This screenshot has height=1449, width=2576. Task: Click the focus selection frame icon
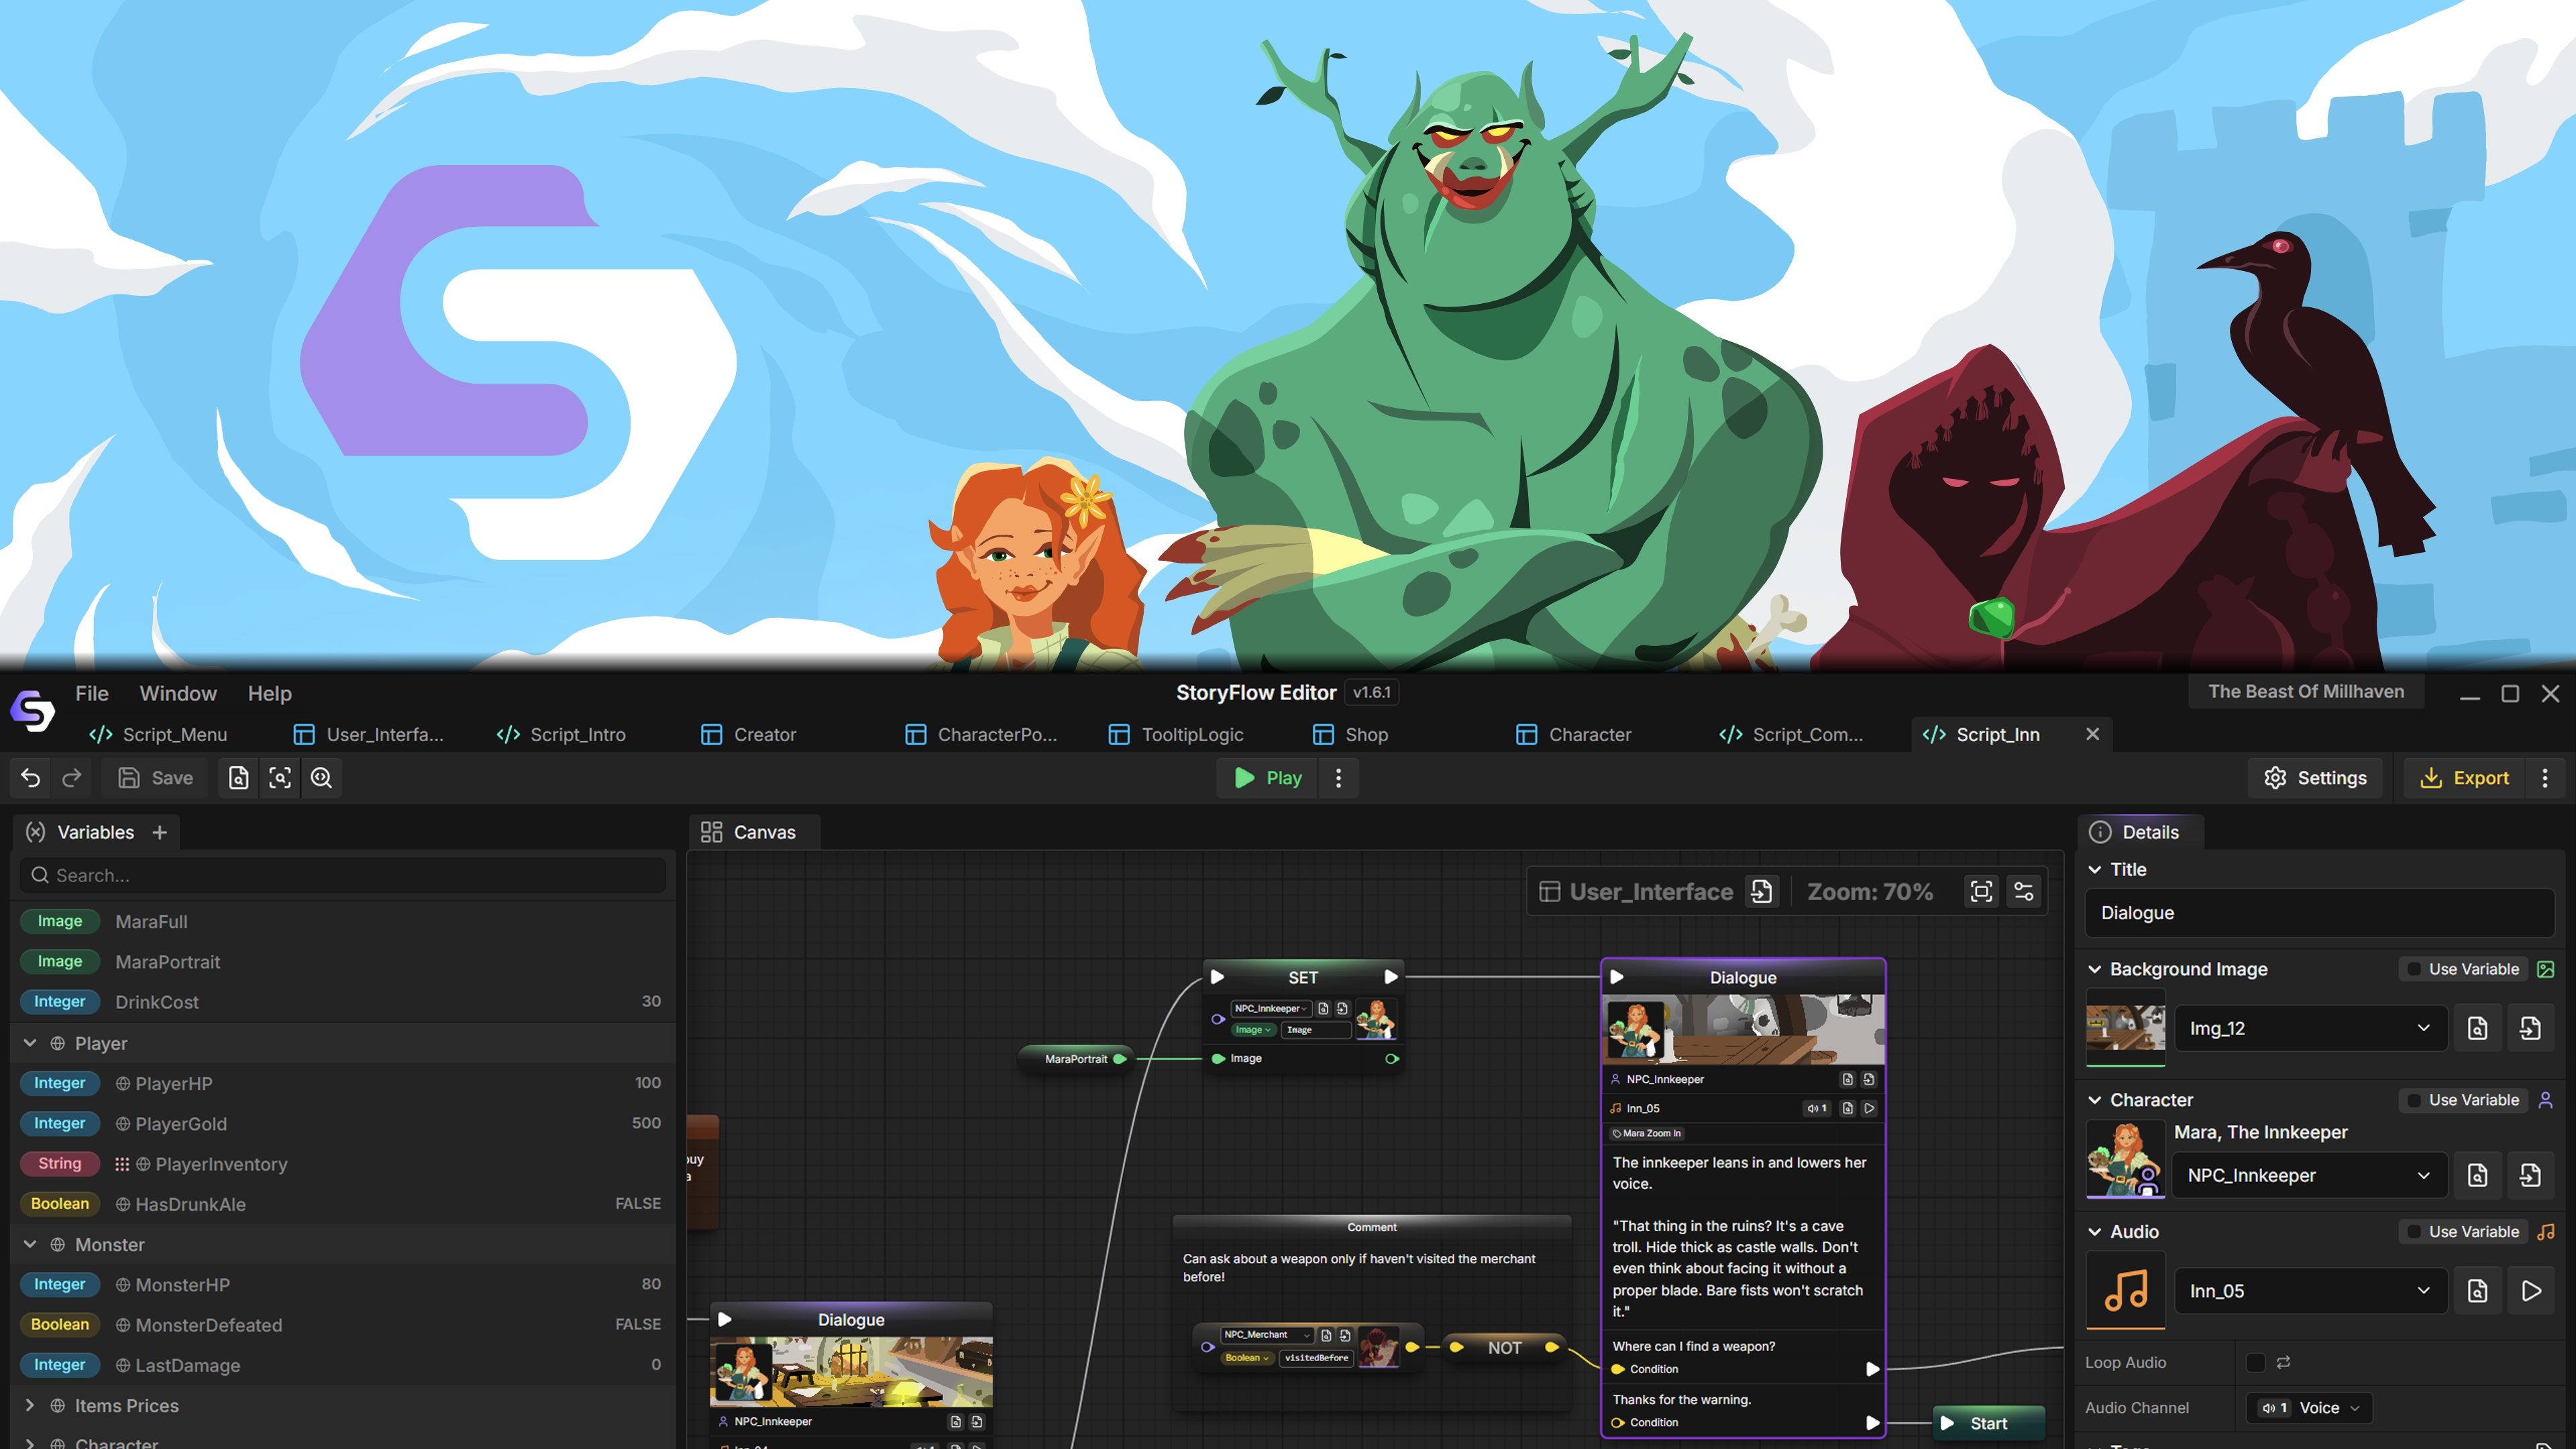[280, 778]
